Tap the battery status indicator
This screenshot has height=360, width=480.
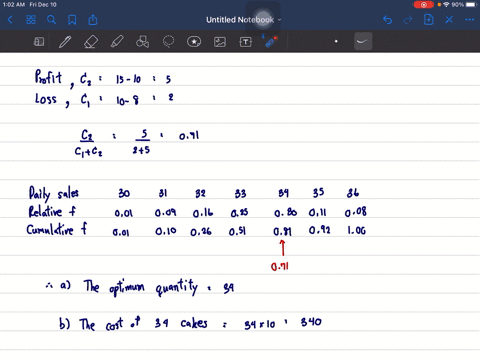click(x=471, y=5)
